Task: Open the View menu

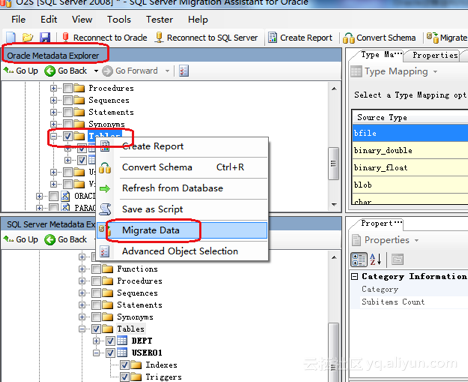Action: coord(82,20)
